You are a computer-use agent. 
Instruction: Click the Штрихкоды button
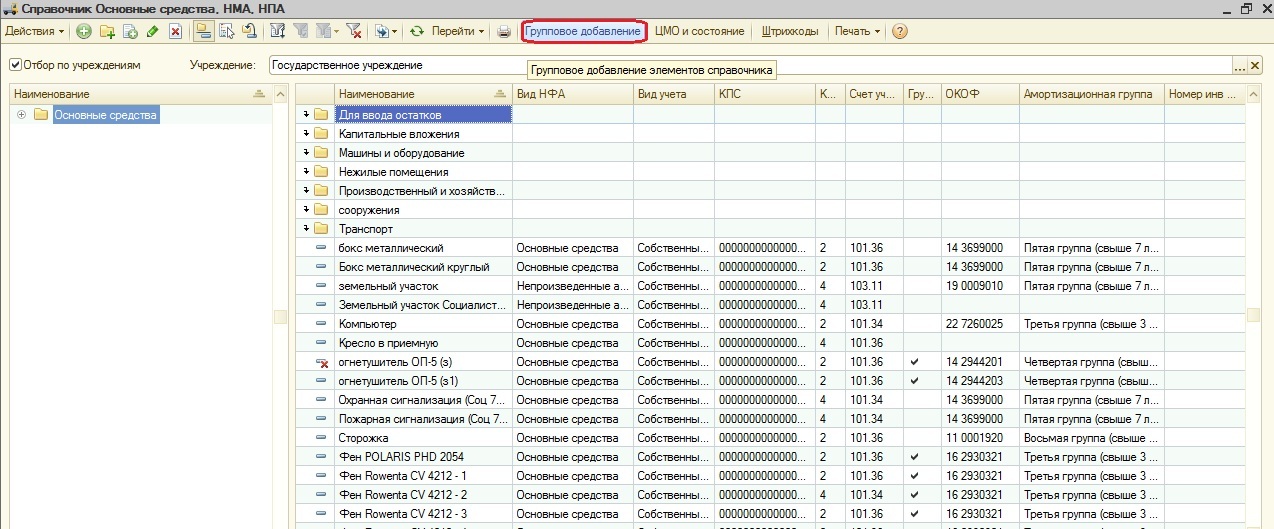coord(790,31)
